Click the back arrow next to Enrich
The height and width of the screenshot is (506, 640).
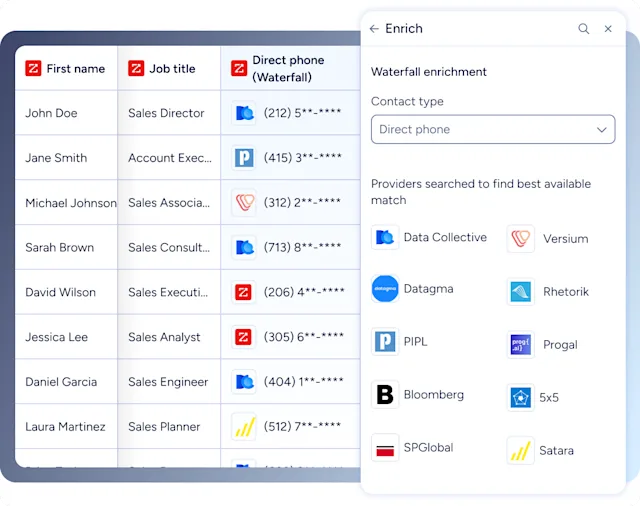pyautogui.click(x=374, y=29)
